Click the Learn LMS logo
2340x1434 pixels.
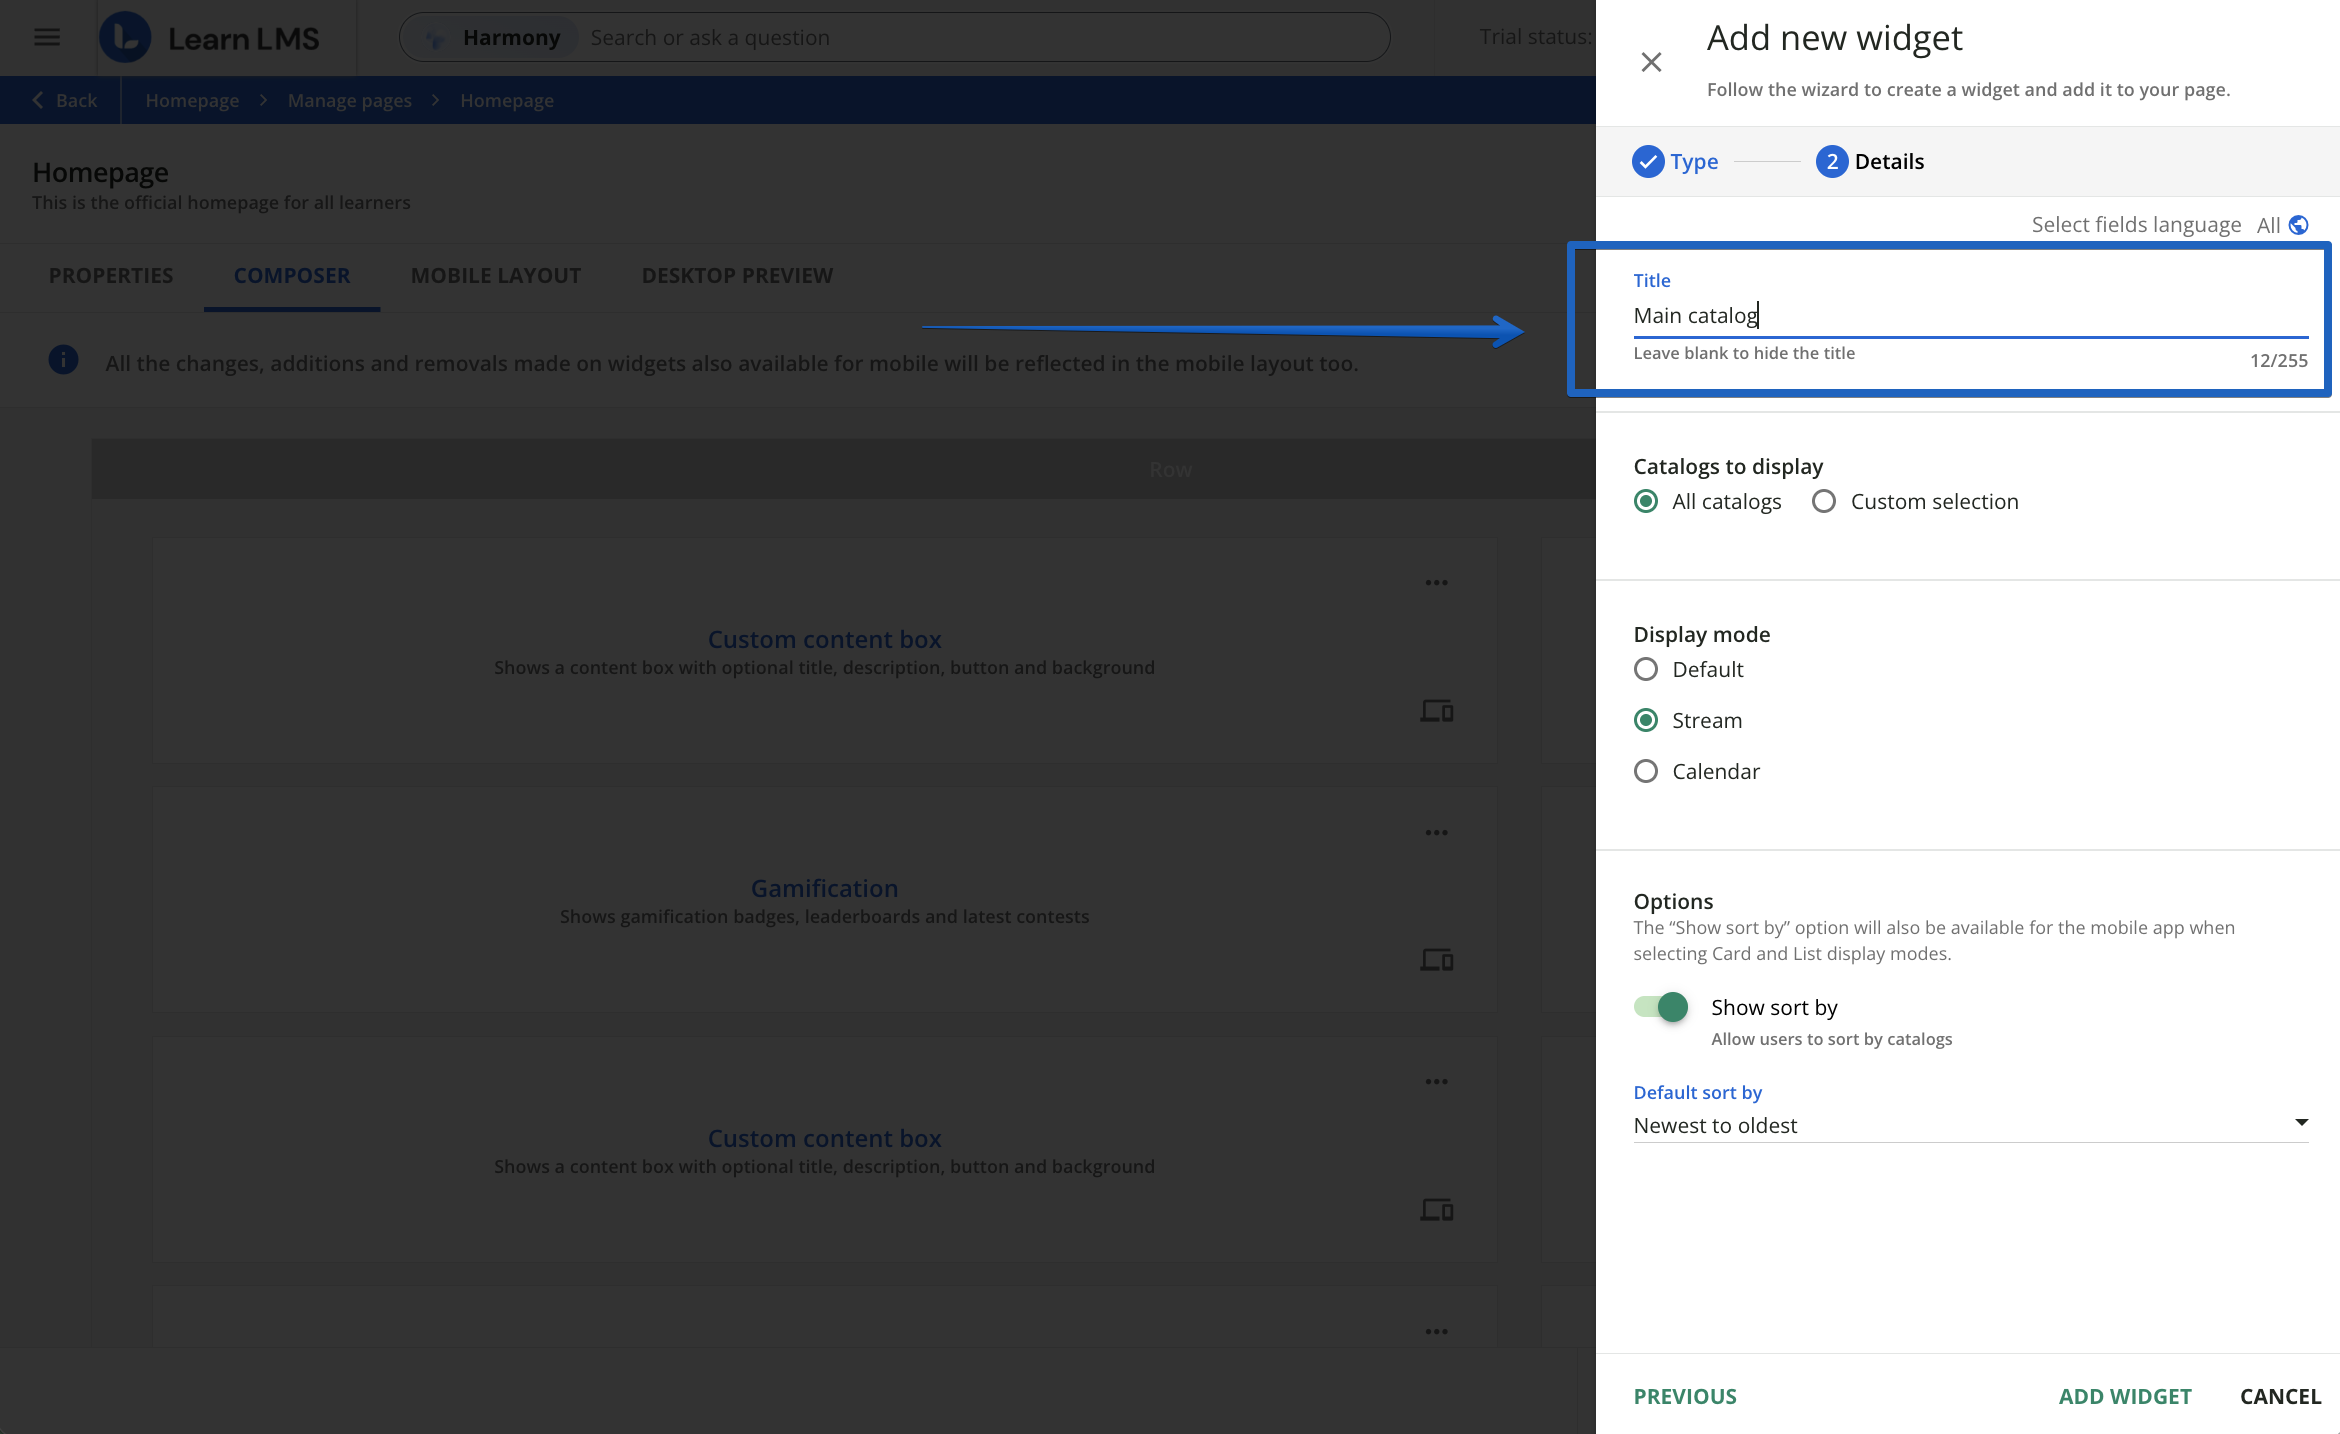tap(210, 37)
